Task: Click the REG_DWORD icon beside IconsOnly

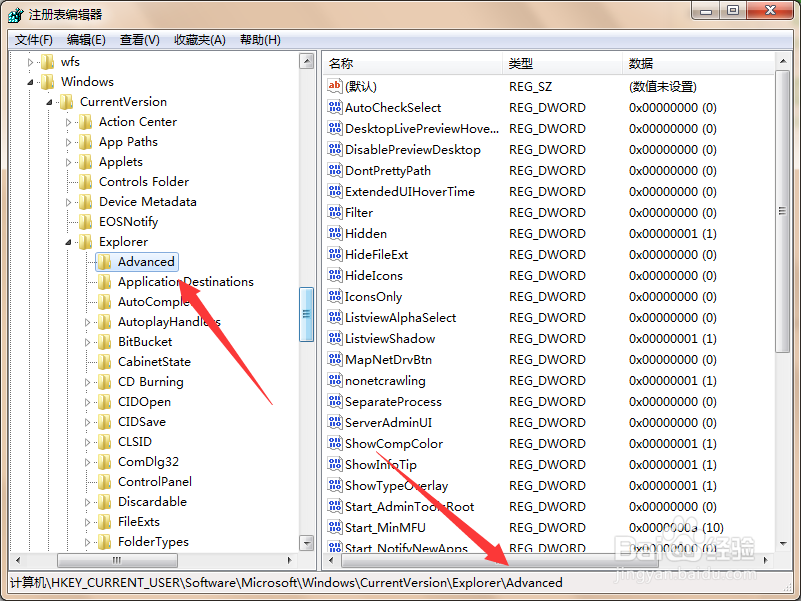Action: tap(335, 296)
